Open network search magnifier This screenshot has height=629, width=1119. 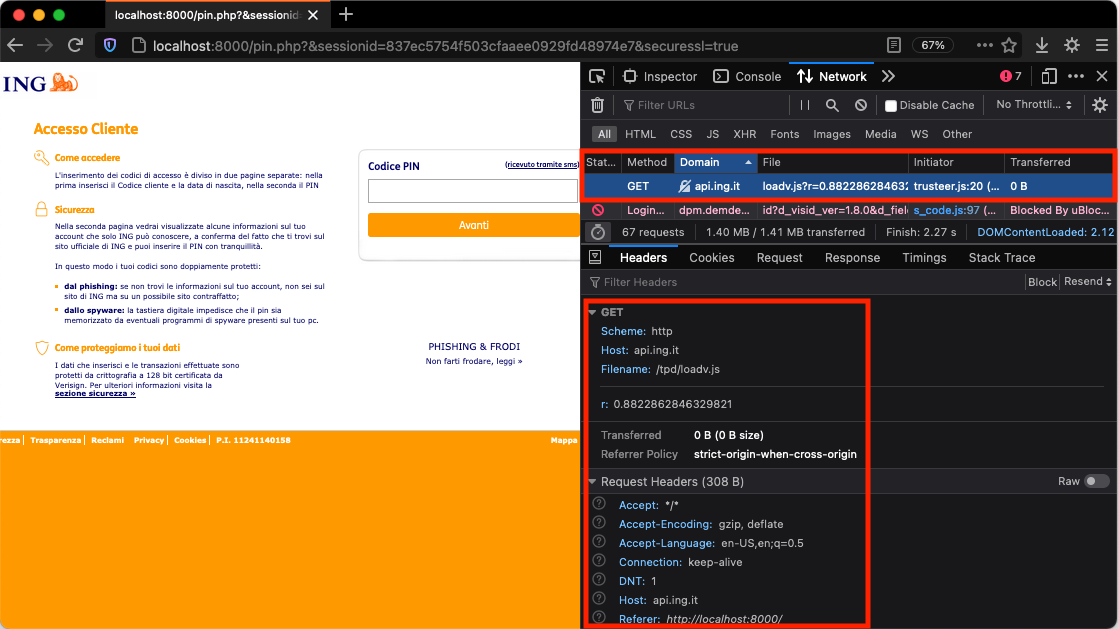pyautogui.click(x=832, y=105)
